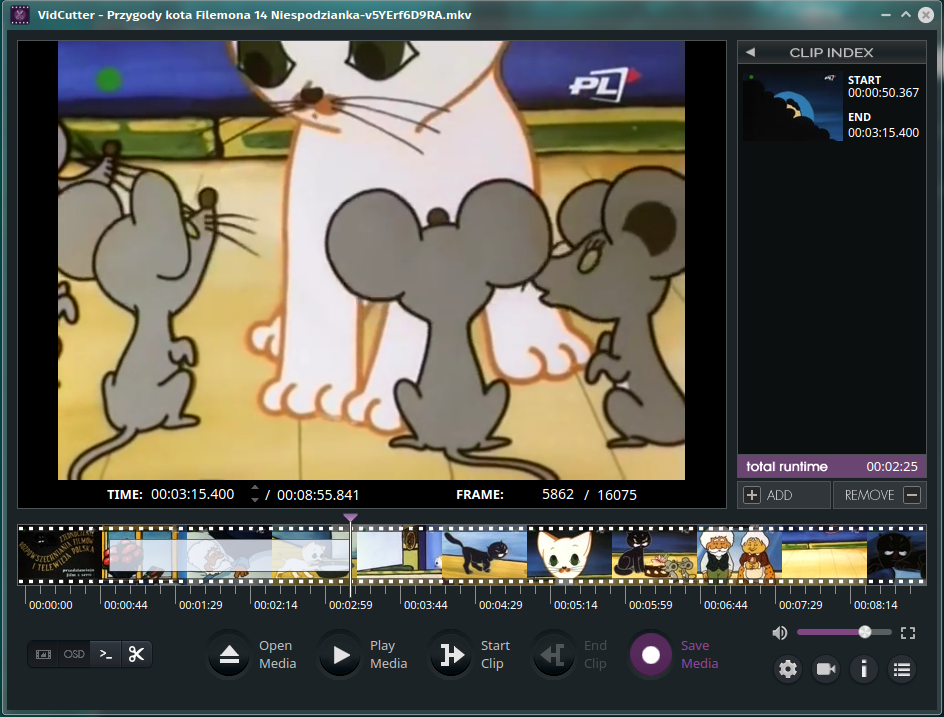This screenshot has width=944, height=717.
Task: Decrease the time with the down stepper arrow
Action: tap(255, 500)
